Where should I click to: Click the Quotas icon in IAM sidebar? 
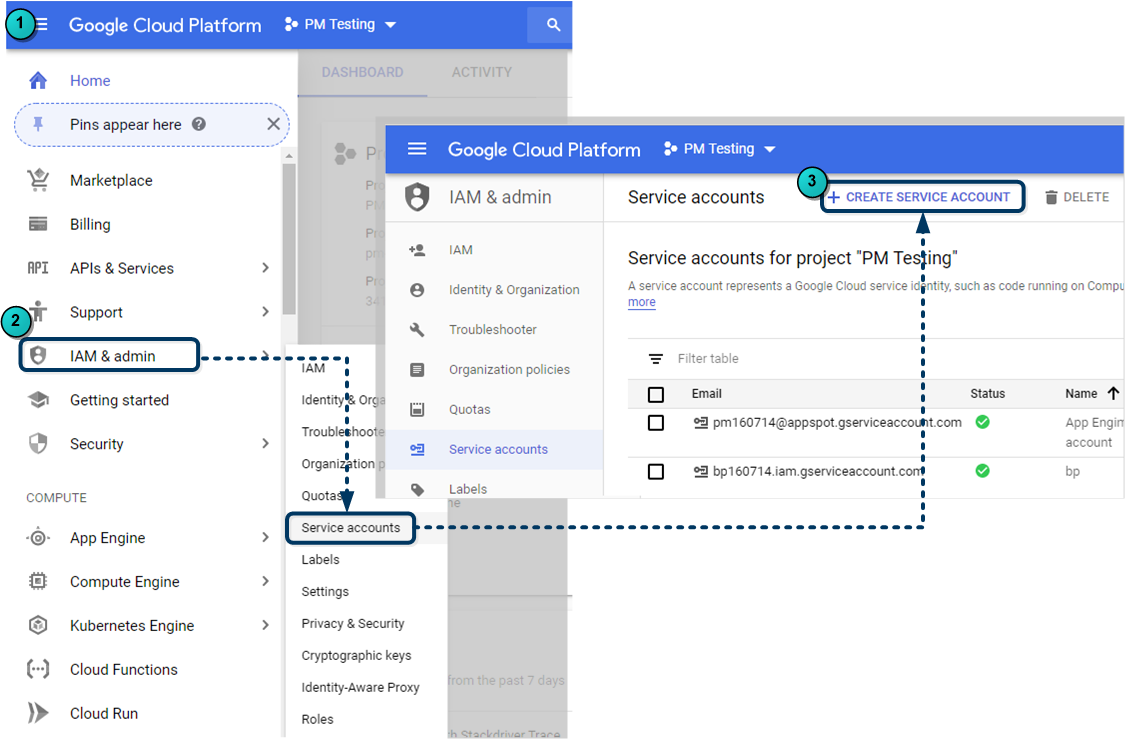click(x=417, y=410)
